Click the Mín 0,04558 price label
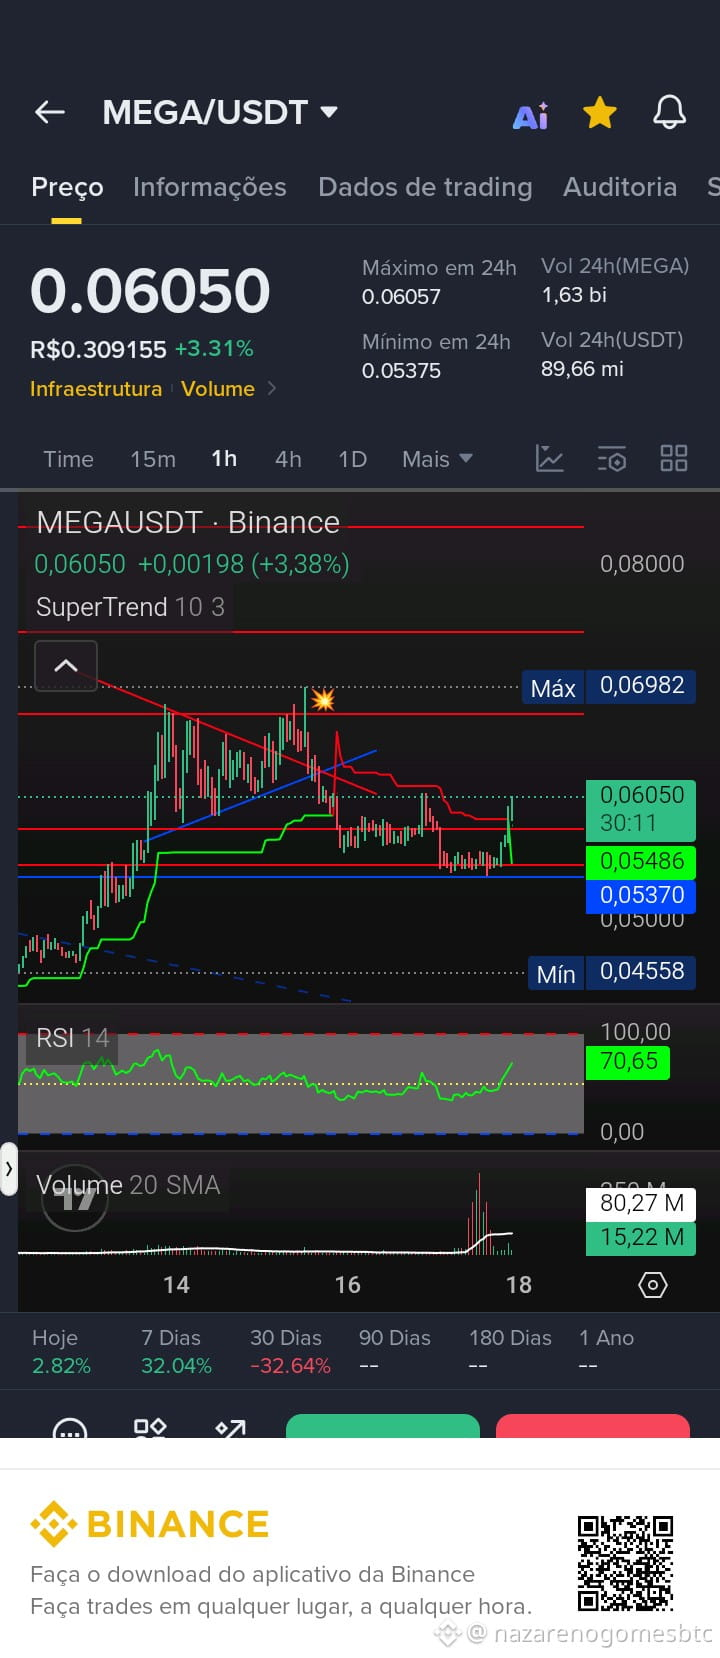The image size is (720, 1658). tap(611, 972)
